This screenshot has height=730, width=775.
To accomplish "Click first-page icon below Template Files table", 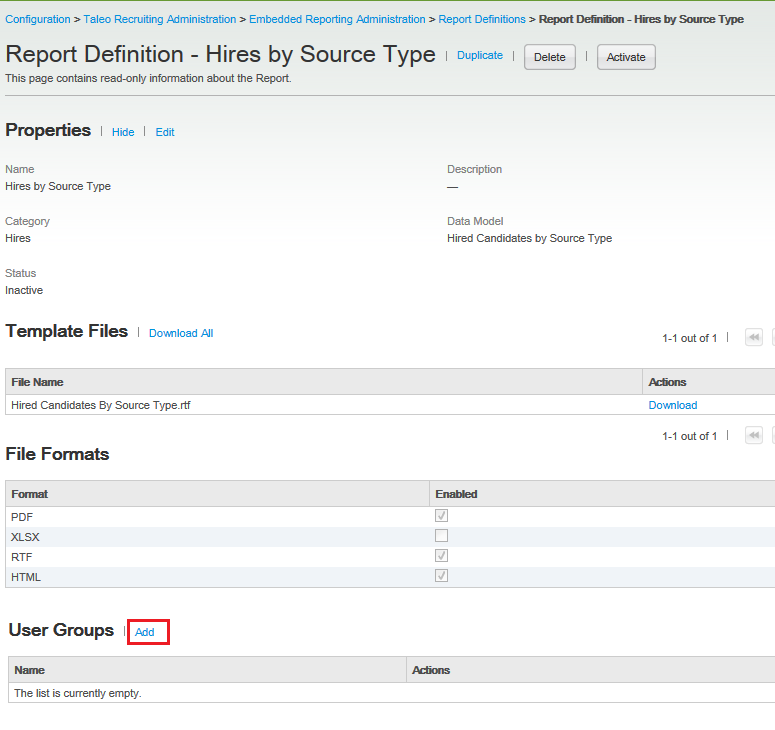I will coord(754,436).
